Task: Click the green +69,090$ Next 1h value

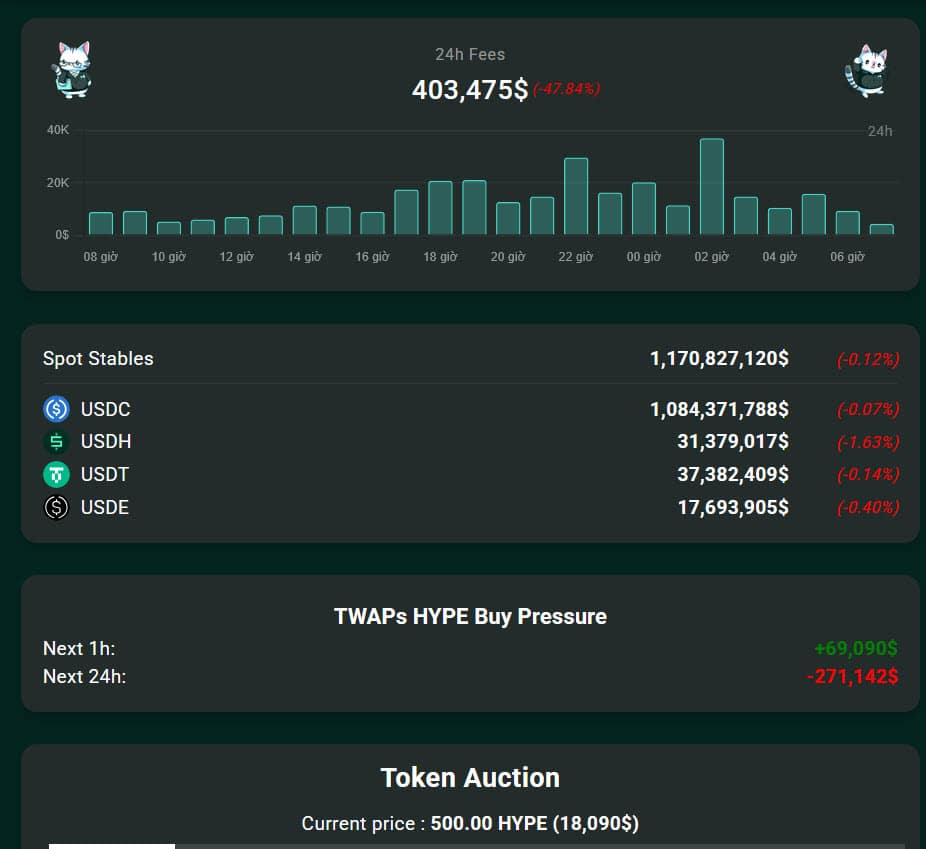Action: [x=857, y=648]
